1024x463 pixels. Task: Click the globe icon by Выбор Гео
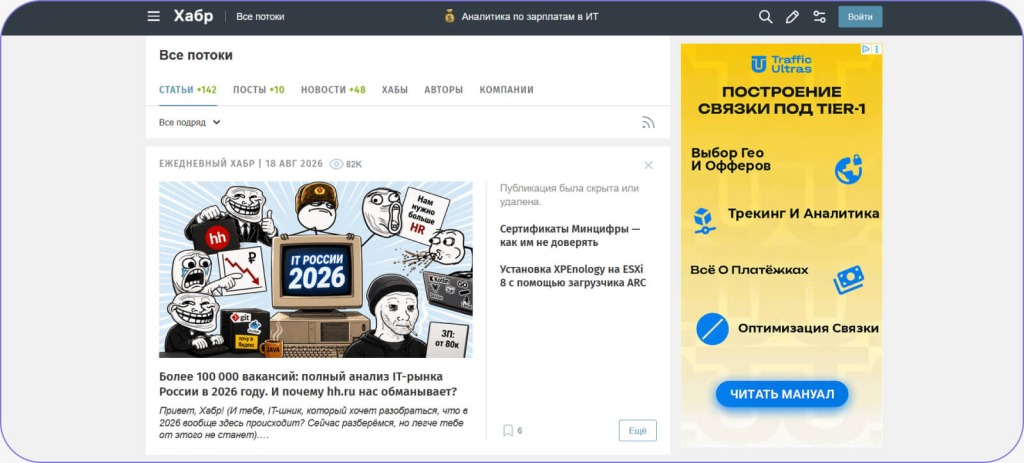pos(848,169)
